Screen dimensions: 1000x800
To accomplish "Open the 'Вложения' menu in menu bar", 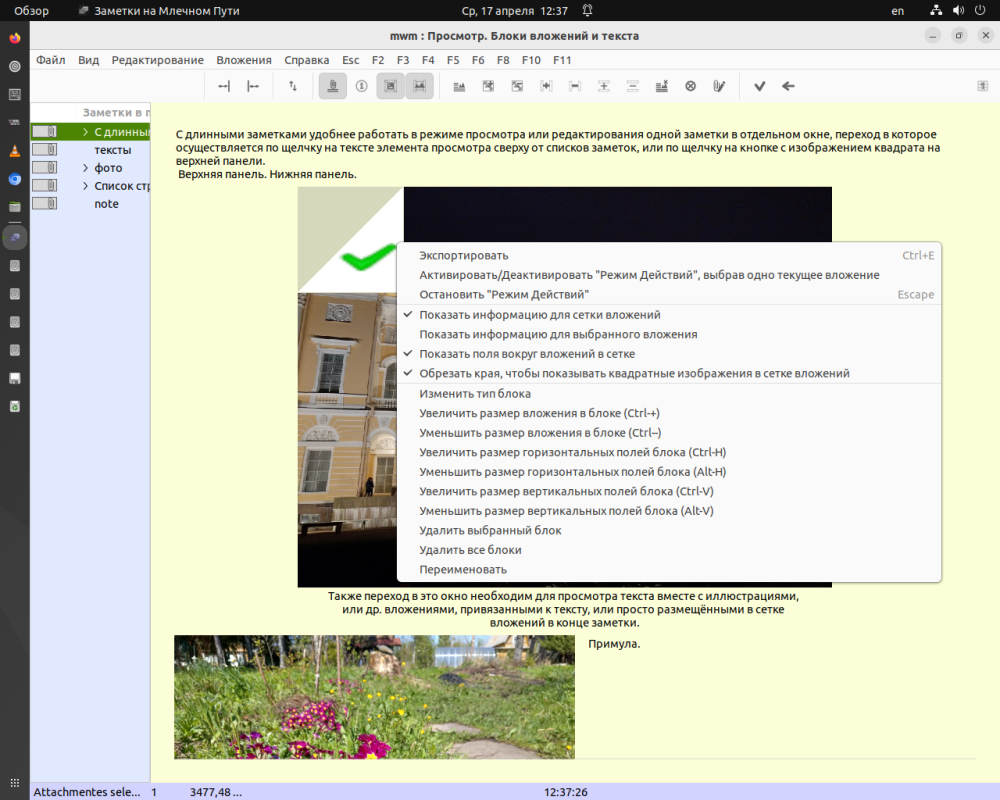I will [x=243, y=60].
